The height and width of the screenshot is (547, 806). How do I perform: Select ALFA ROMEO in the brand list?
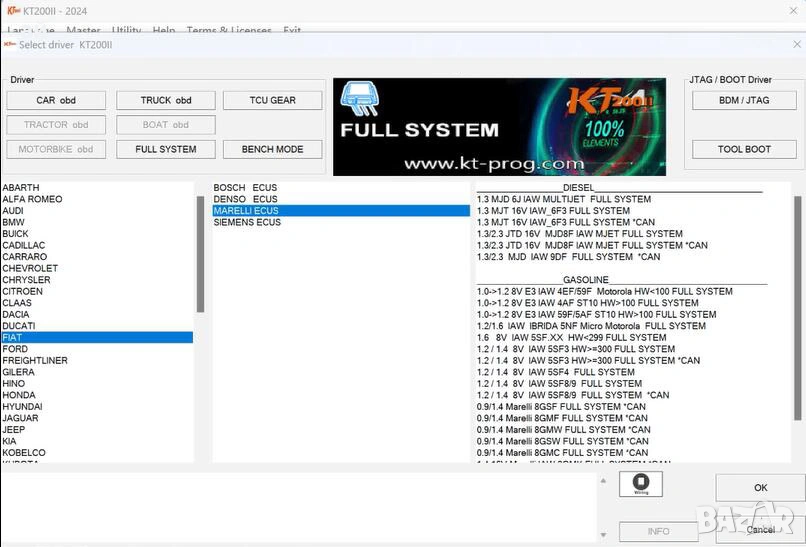[32, 199]
